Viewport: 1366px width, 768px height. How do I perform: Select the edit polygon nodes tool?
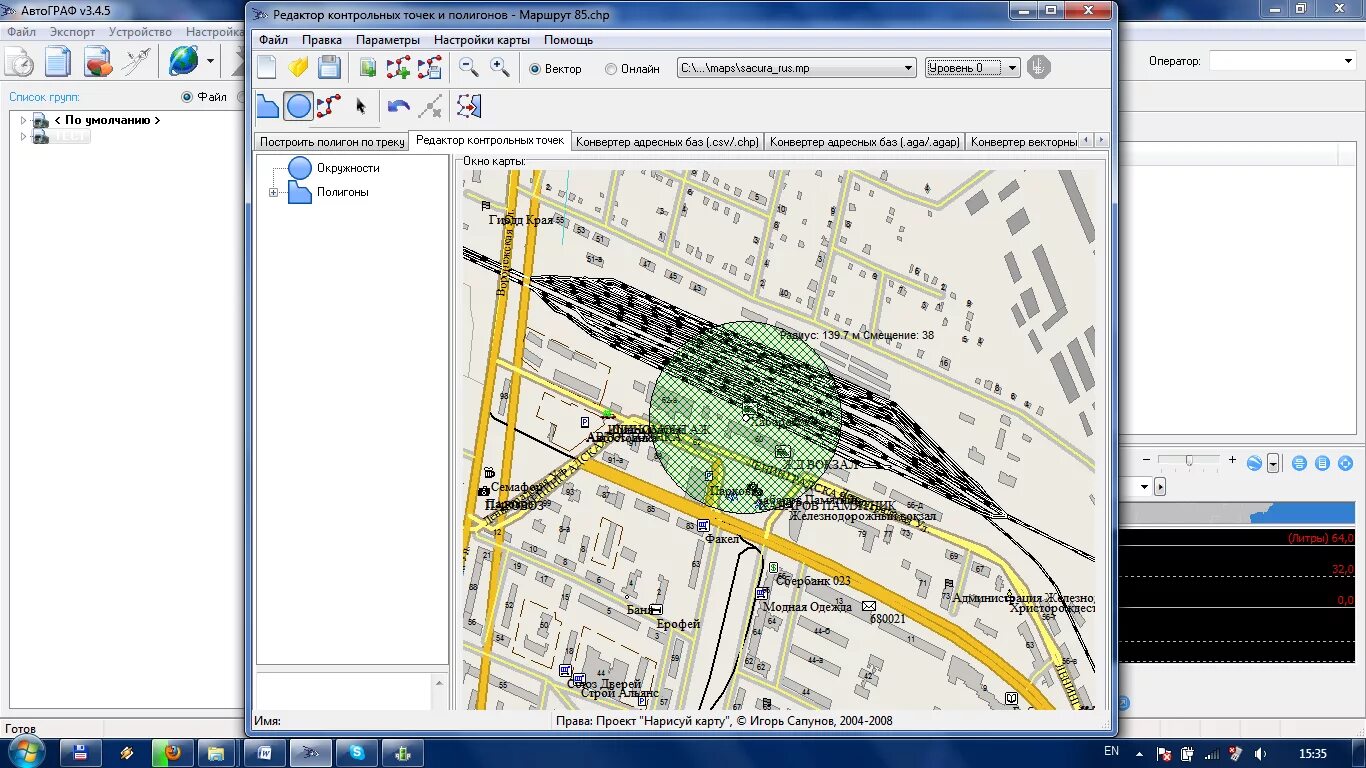point(329,106)
